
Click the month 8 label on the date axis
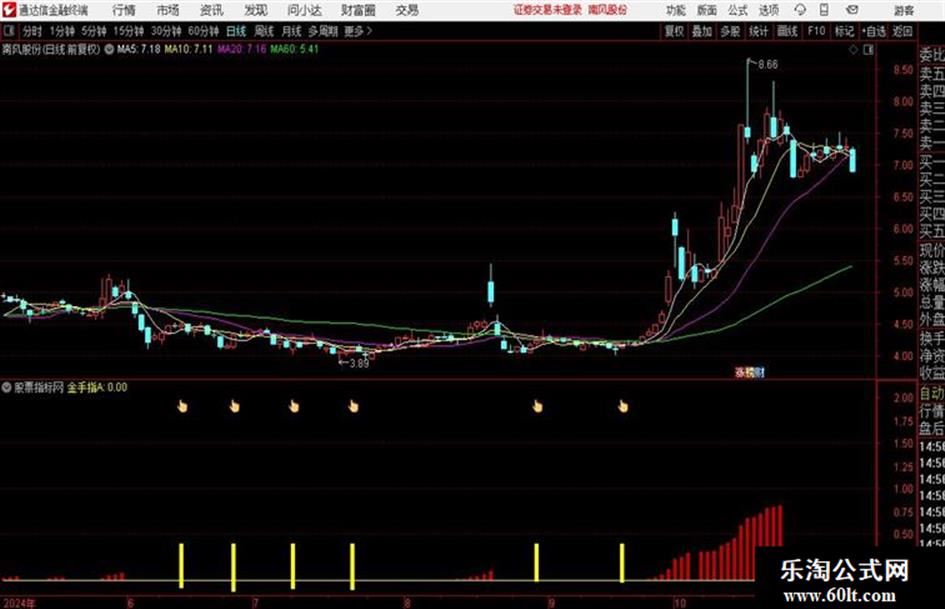[x=407, y=602]
